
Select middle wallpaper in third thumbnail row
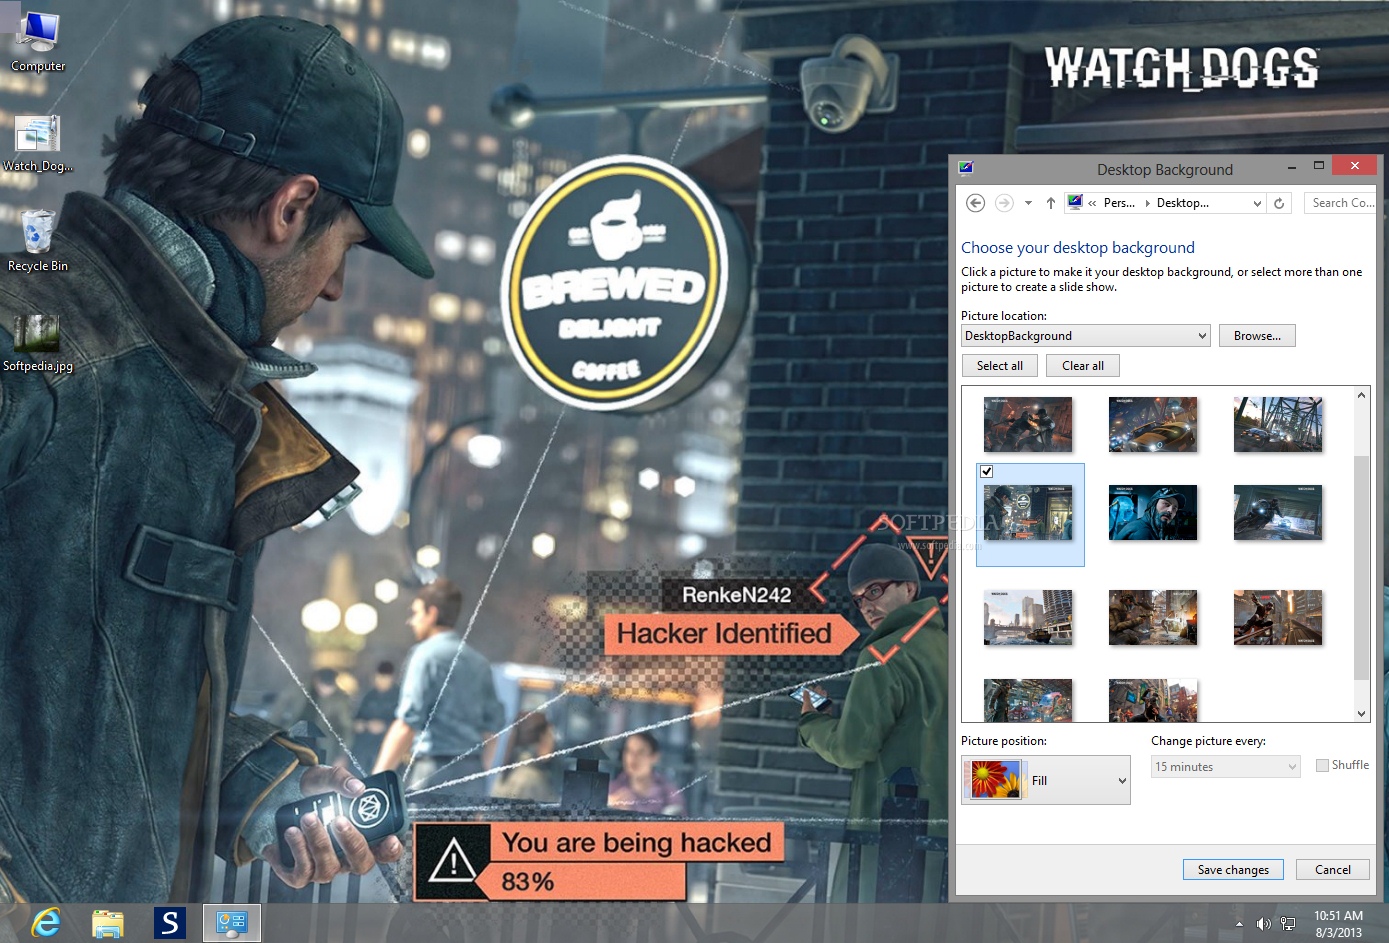tap(1153, 617)
